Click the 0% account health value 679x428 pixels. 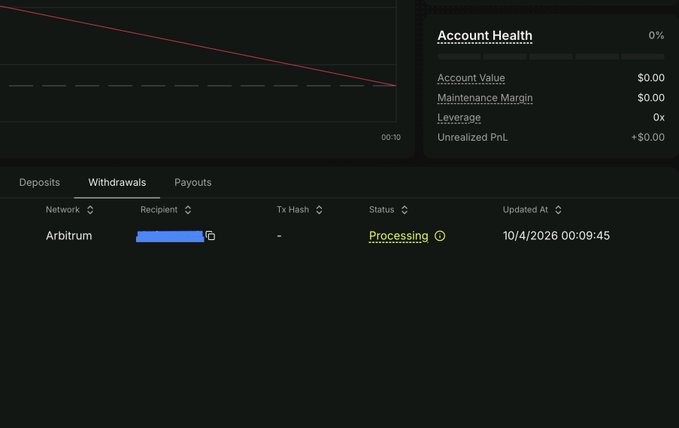pyautogui.click(x=656, y=36)
